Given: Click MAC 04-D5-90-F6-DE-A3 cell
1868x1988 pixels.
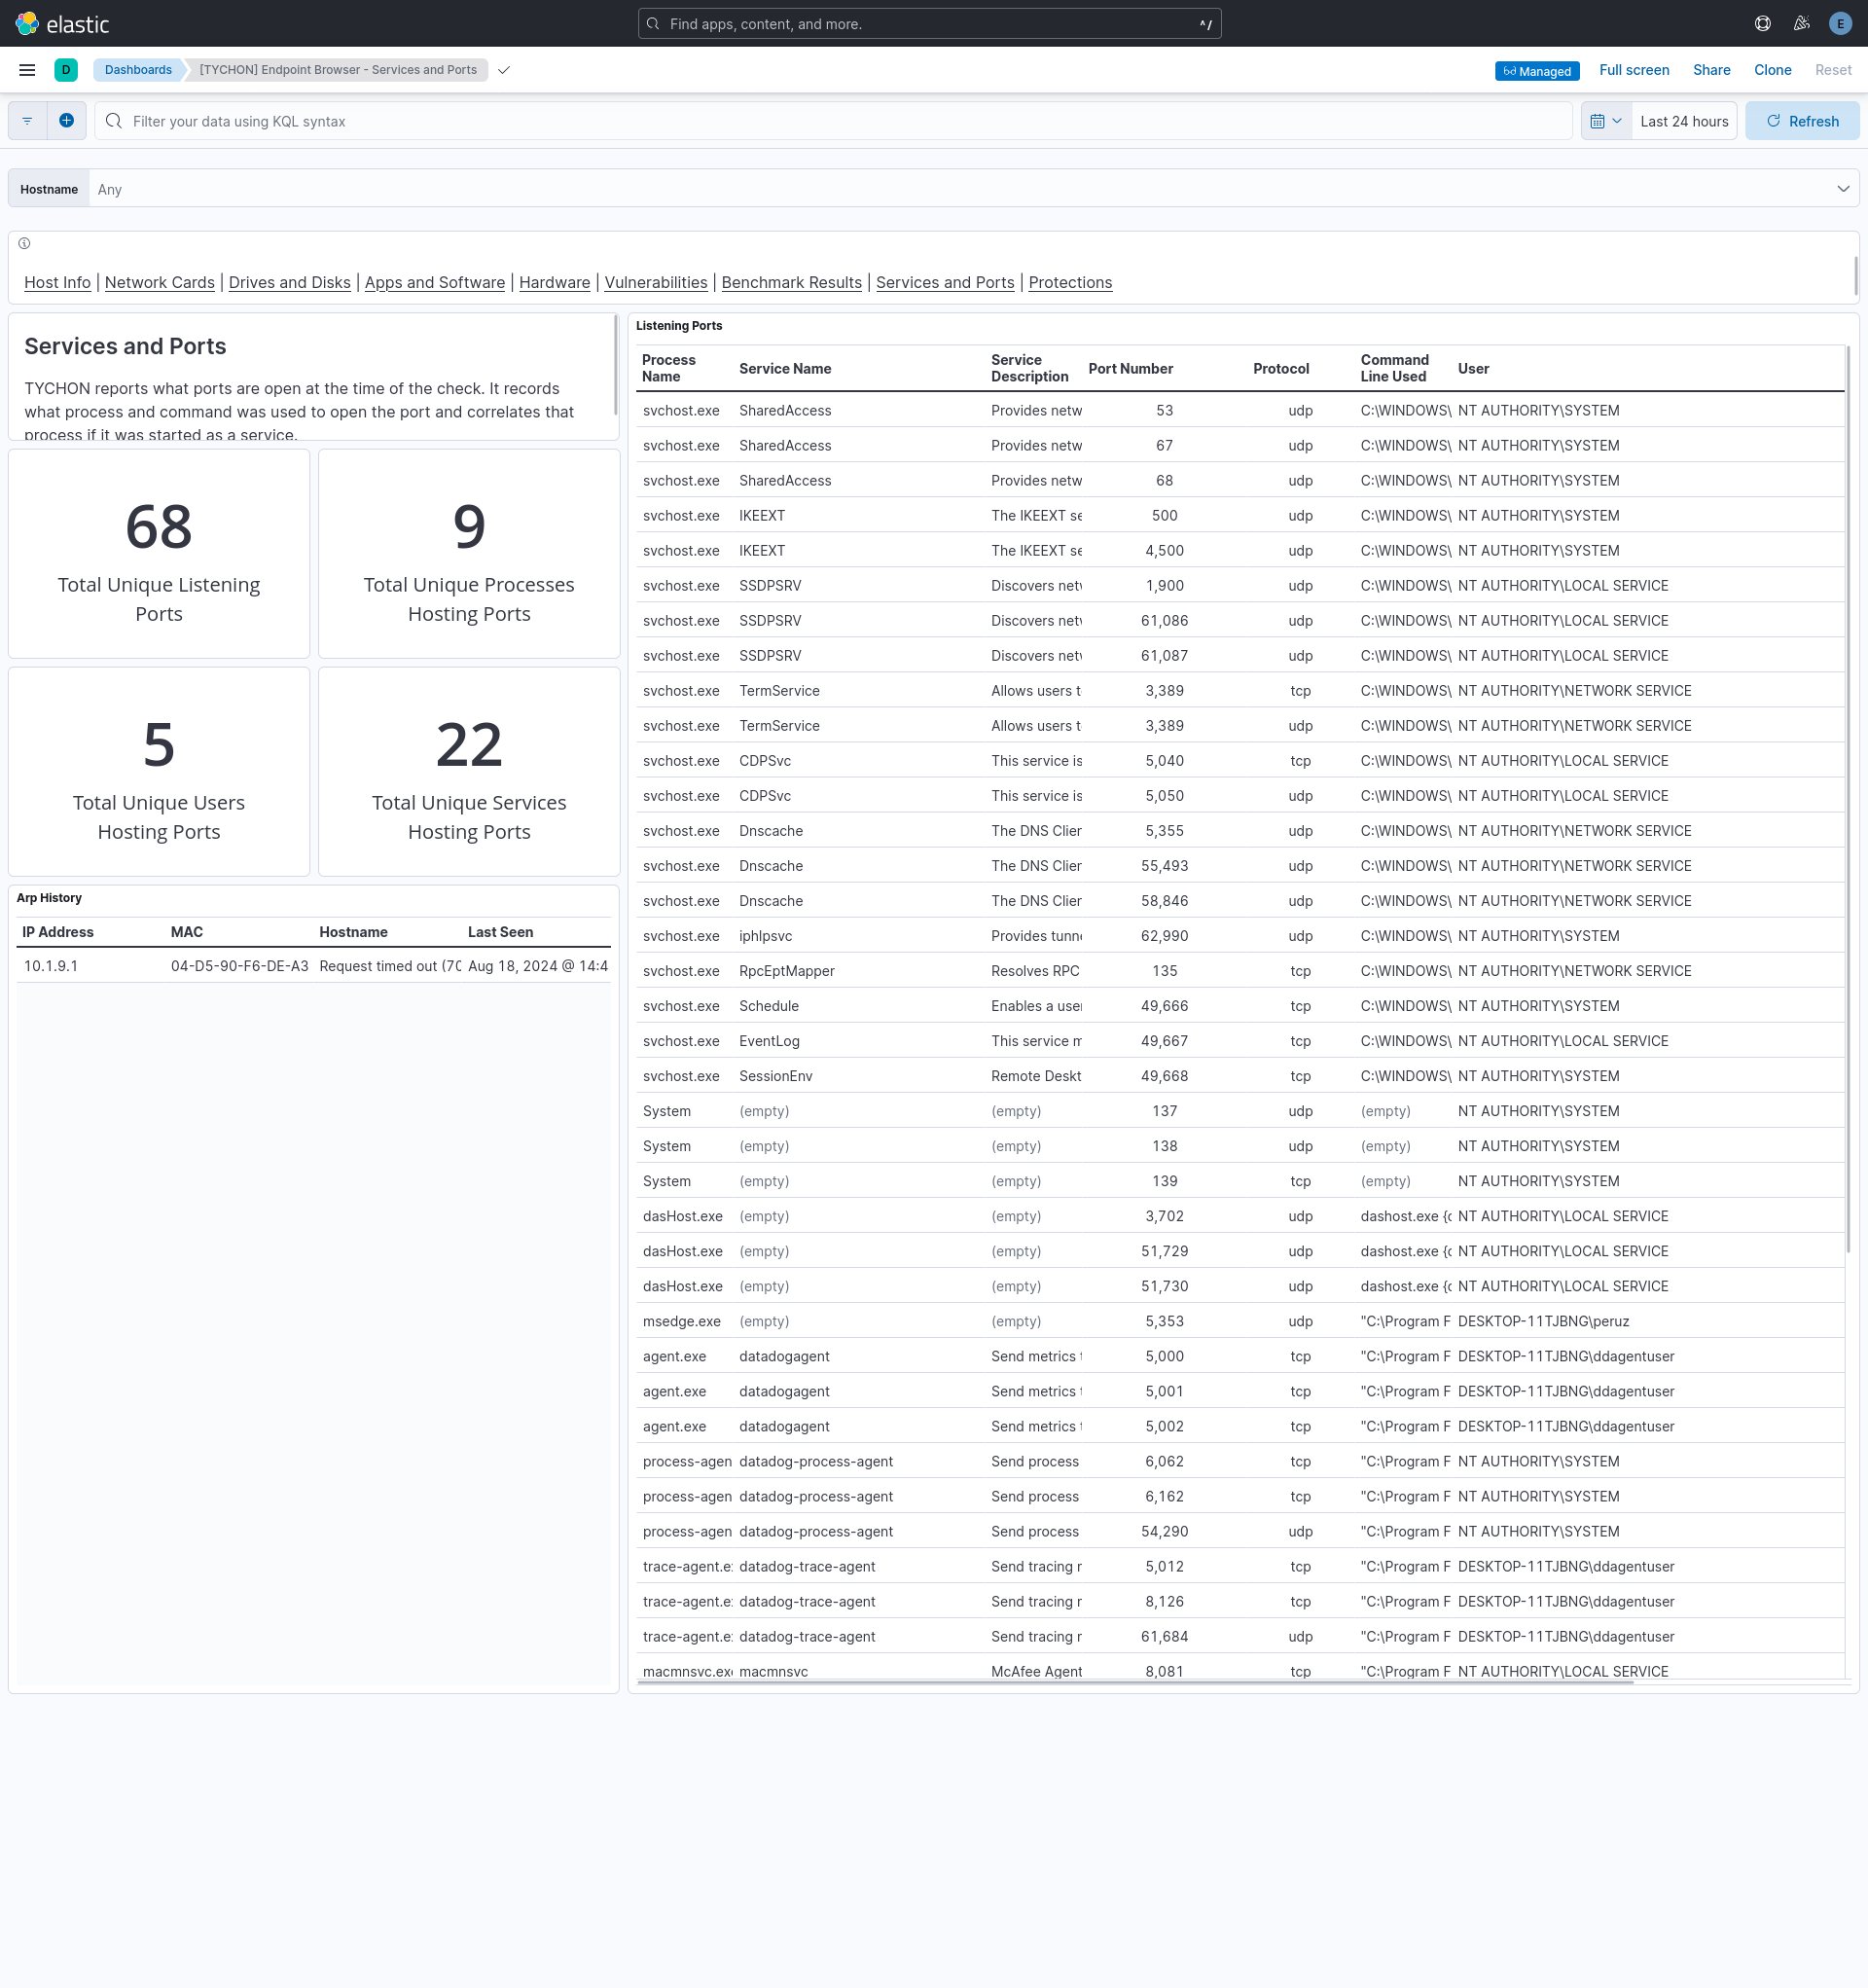Looking at the screenshot, I should tap(239, 966).
